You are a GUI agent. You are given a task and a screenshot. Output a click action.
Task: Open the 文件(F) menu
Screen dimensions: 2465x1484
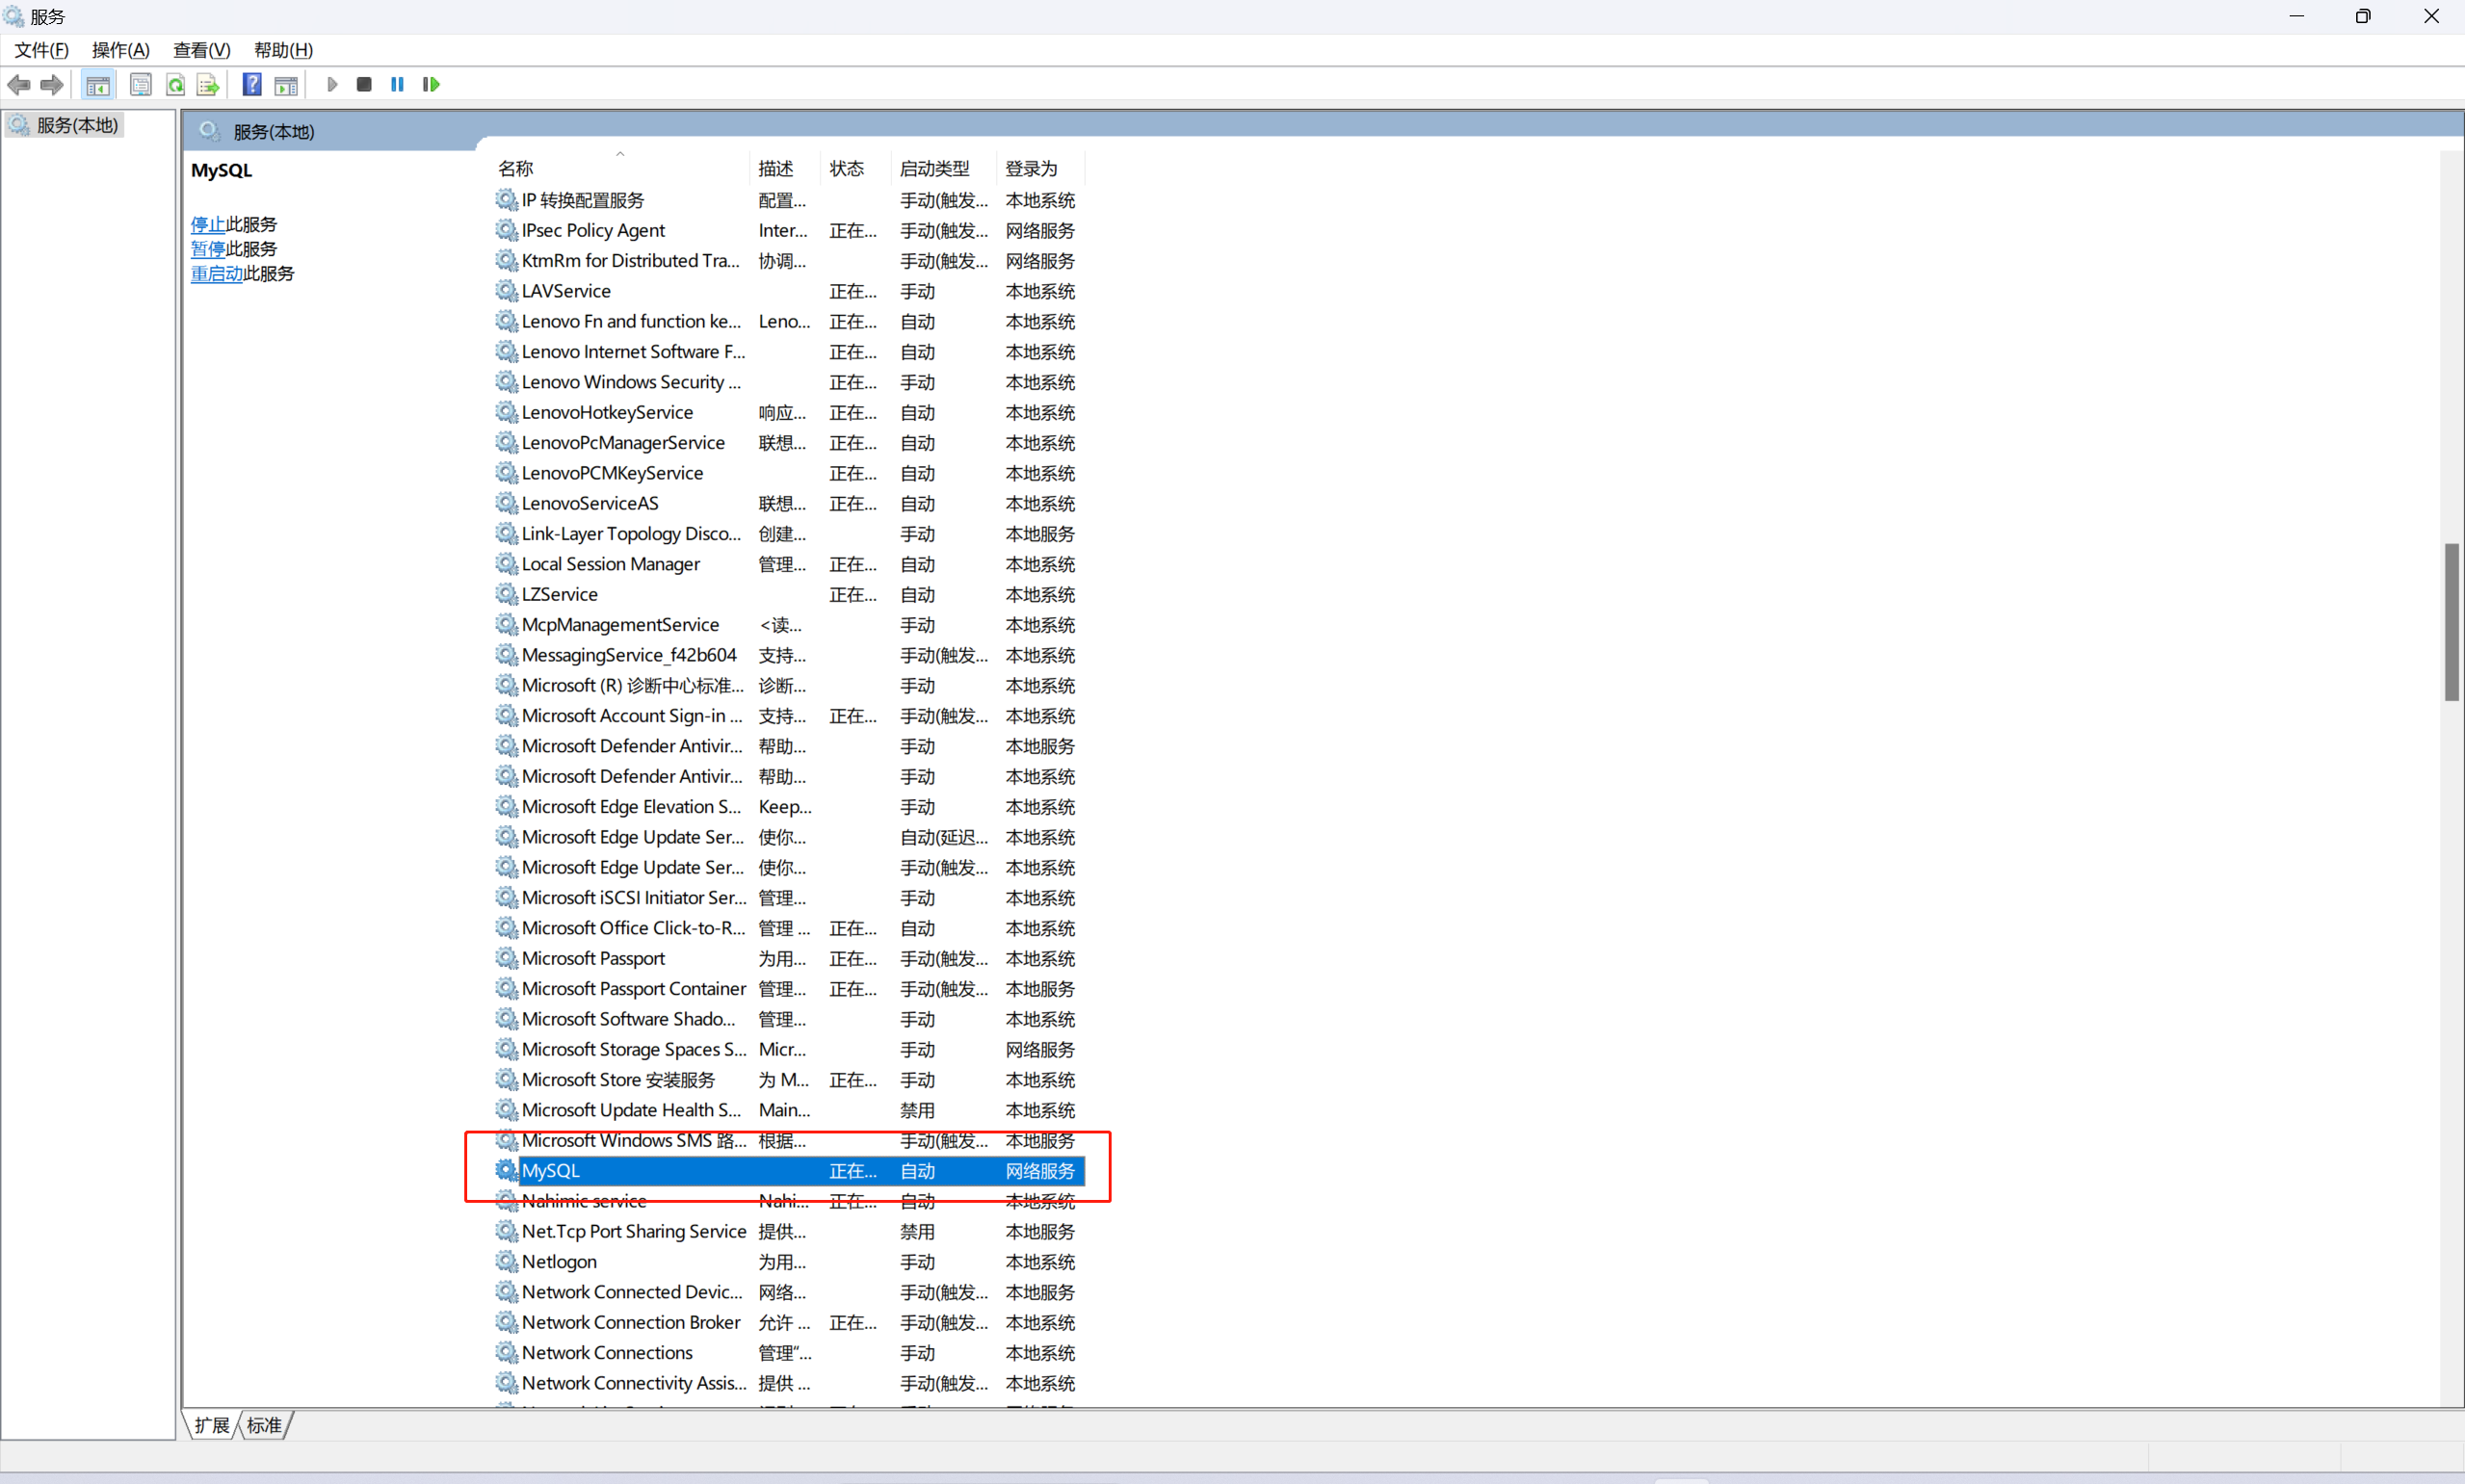click(x=41, y=50)
